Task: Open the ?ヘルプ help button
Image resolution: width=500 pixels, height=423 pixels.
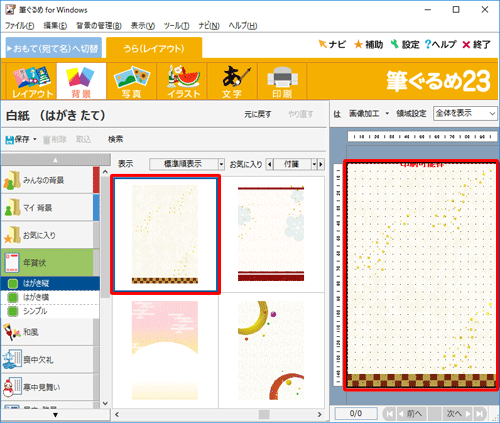Action: click(x=440, y=44)
